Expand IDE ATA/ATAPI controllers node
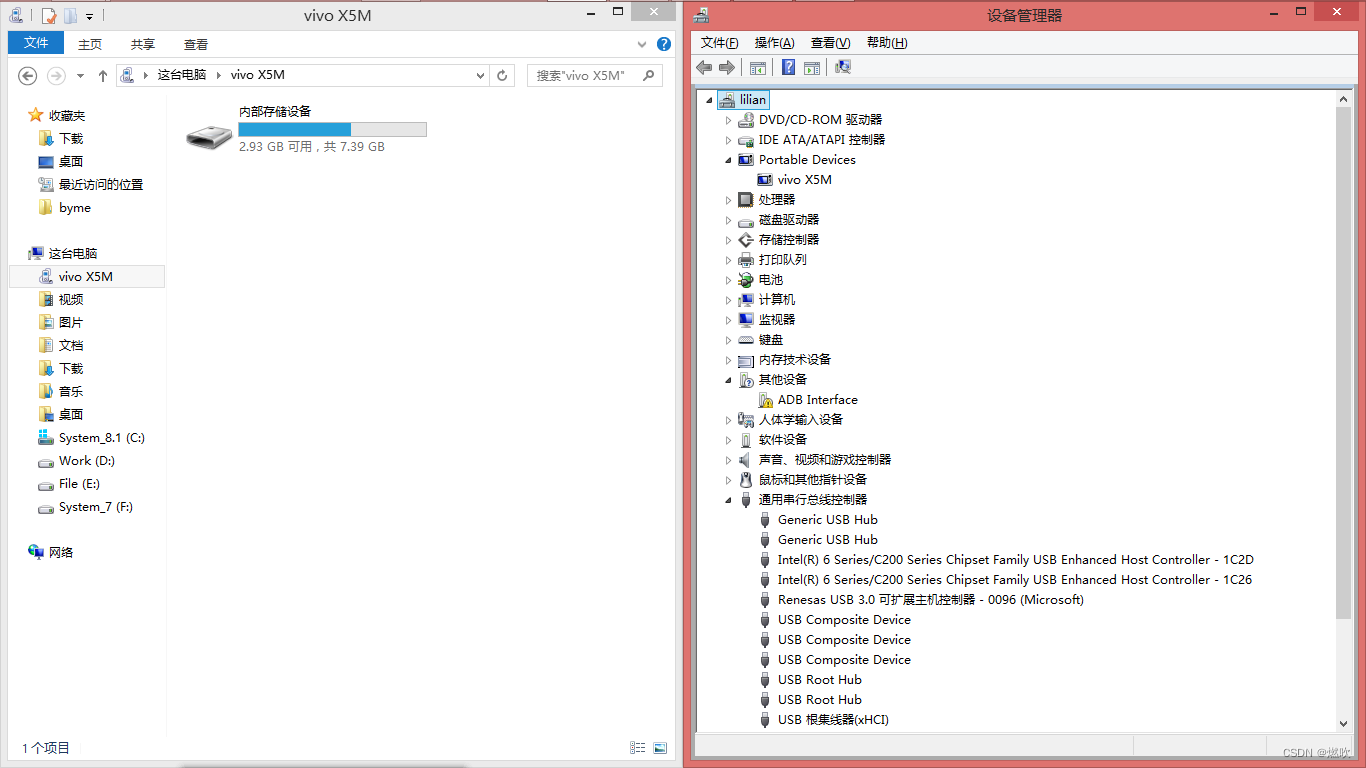The height and width of the screenshot is (768, 1366). point(728,140)
